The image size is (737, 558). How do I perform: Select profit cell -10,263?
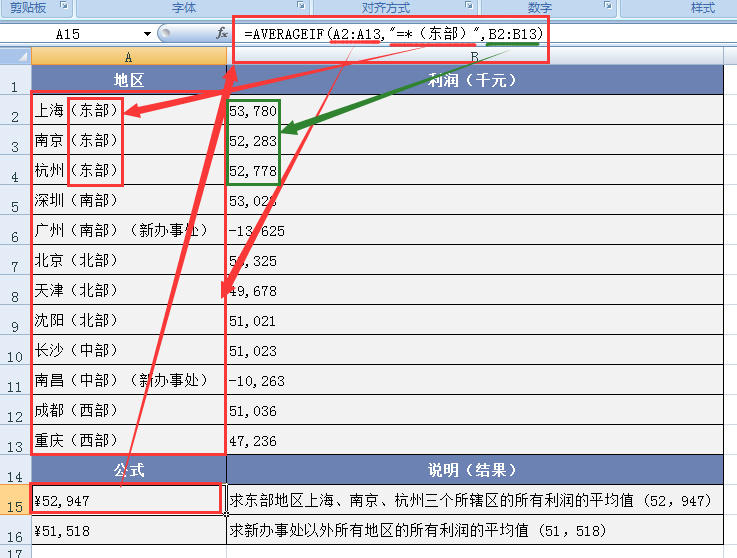pyautogui.click(x=475, y=380)
